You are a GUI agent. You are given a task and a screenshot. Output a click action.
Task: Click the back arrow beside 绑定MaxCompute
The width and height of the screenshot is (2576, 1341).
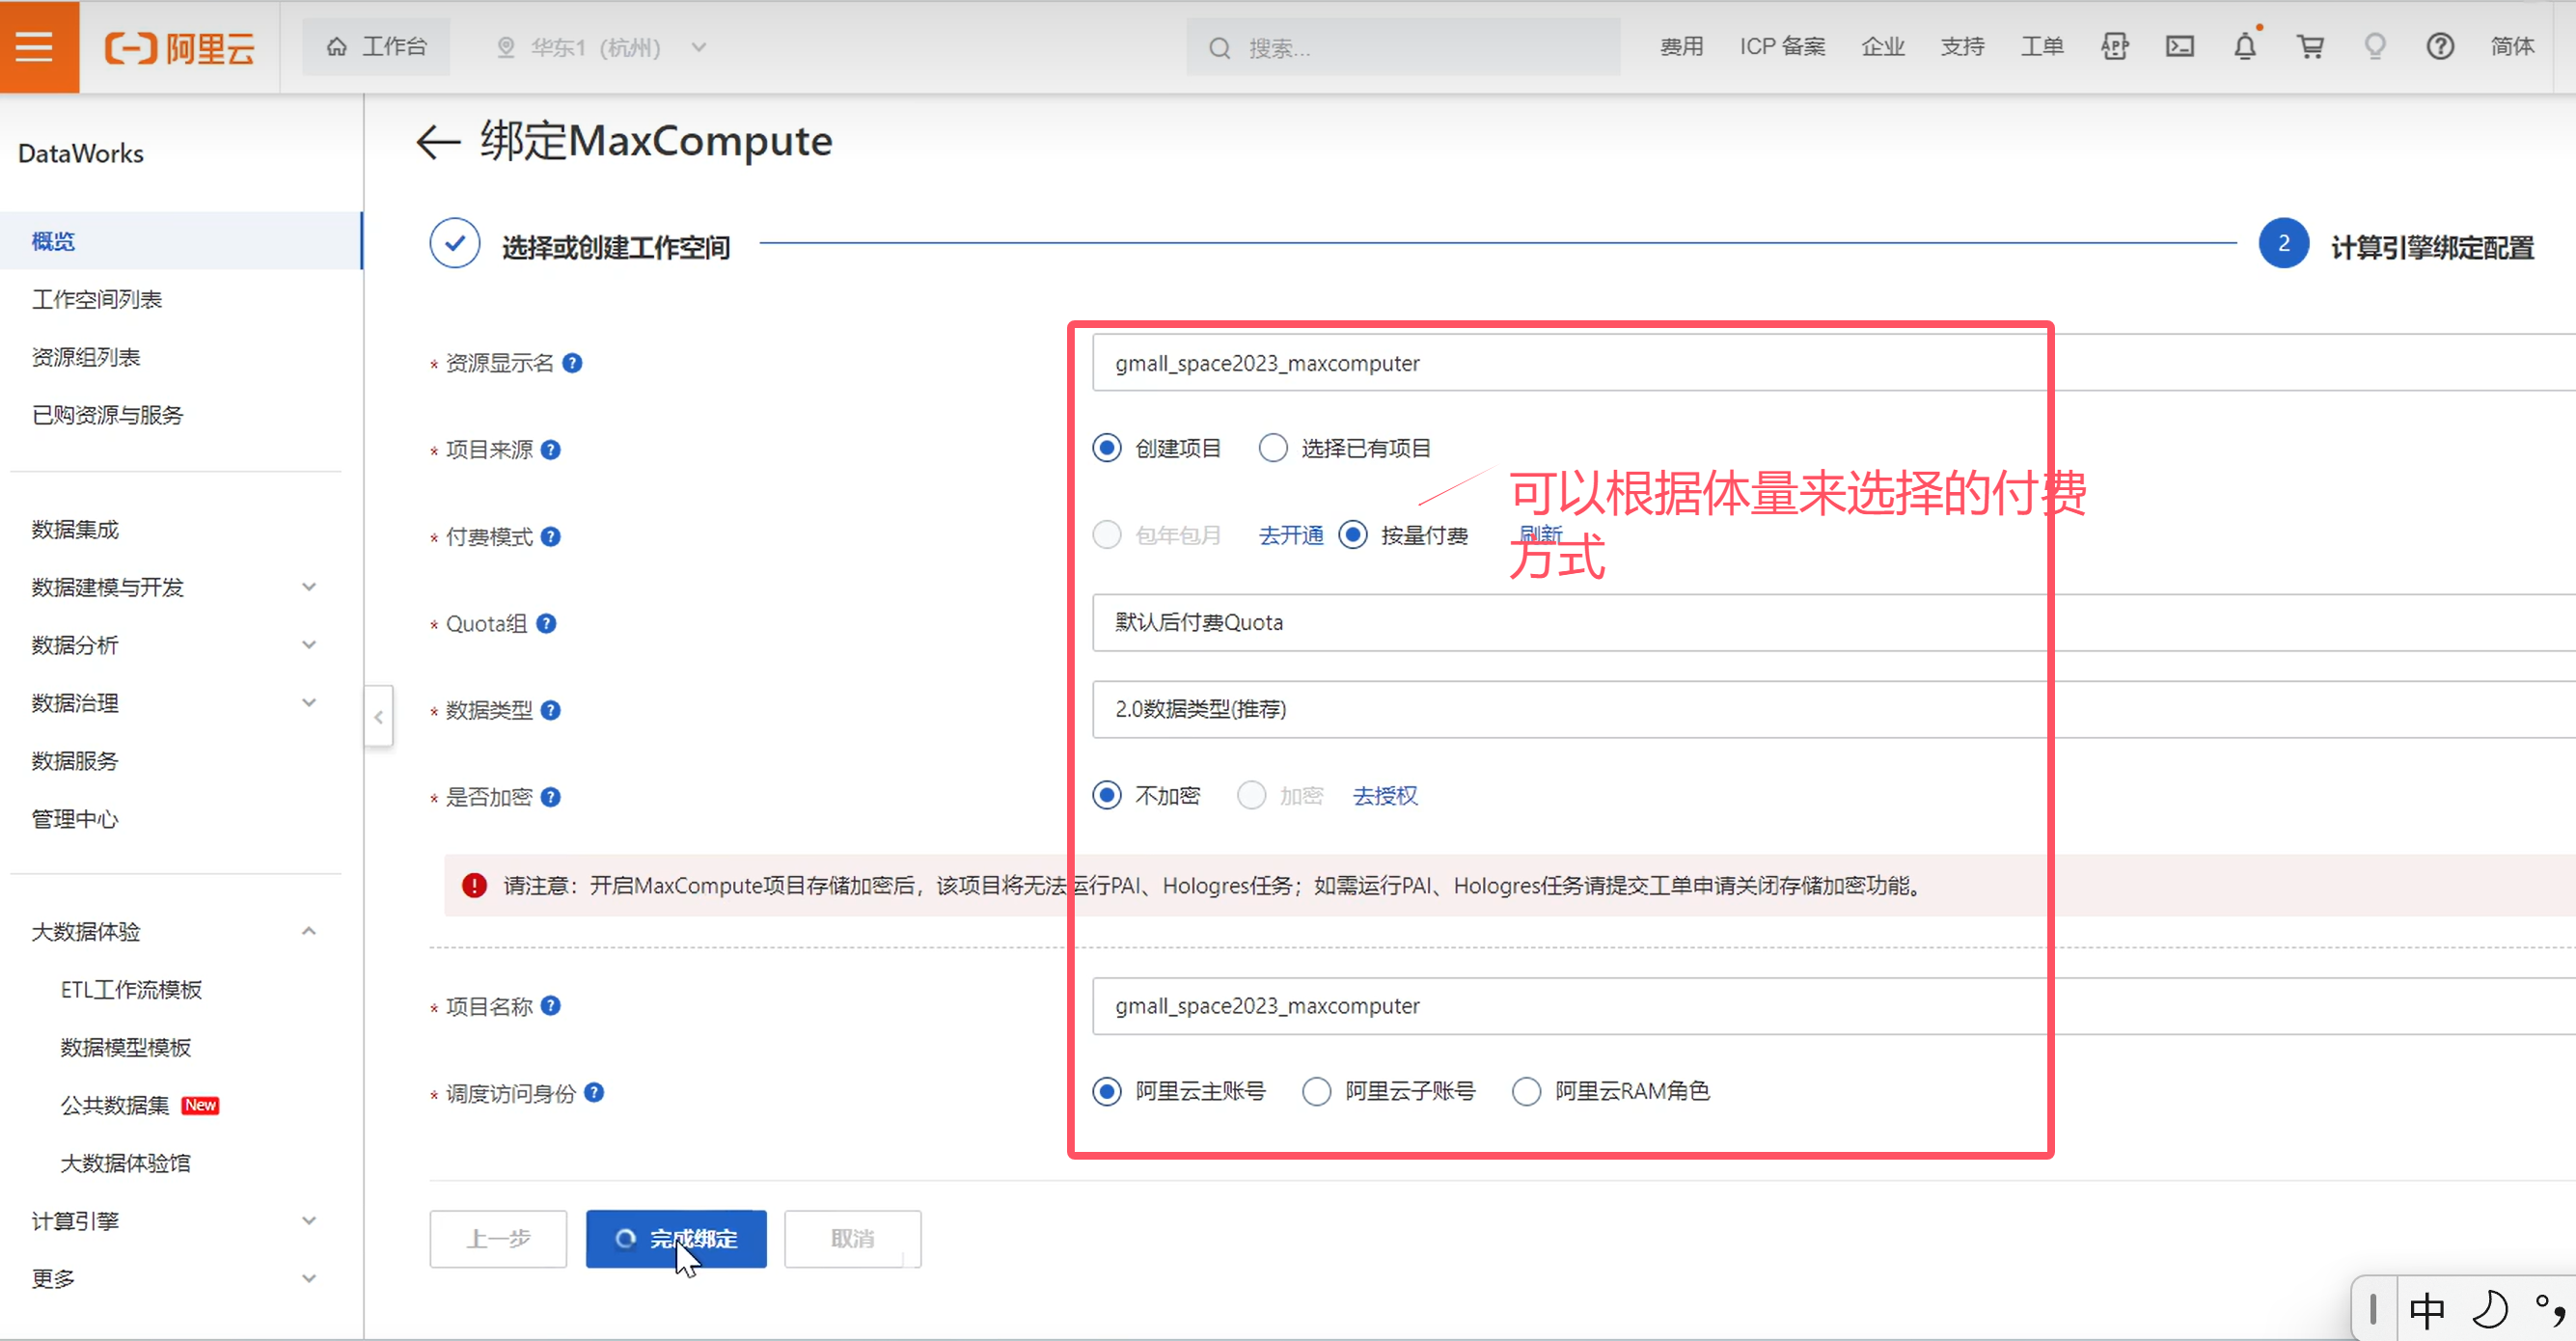[x=438, y=142]
